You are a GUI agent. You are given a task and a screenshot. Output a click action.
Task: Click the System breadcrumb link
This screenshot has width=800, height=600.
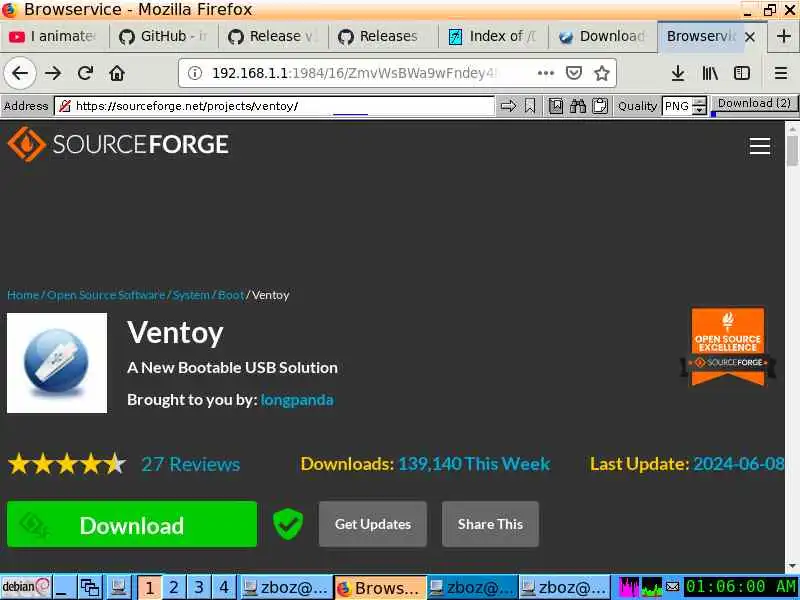point(191,295)
